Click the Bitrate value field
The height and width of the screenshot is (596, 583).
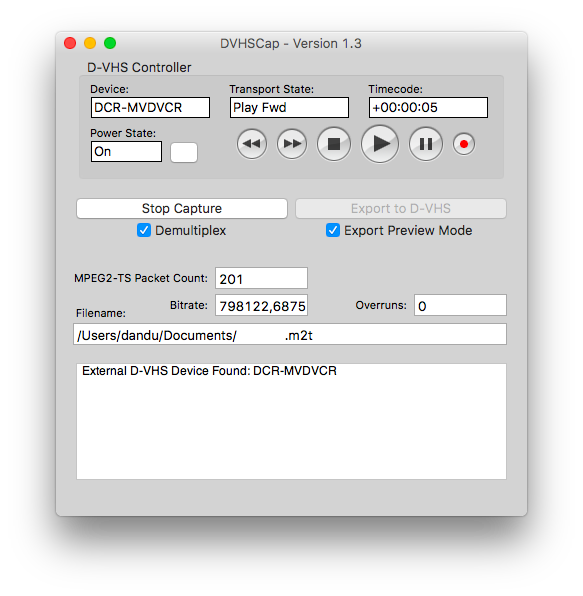[261, 305]
